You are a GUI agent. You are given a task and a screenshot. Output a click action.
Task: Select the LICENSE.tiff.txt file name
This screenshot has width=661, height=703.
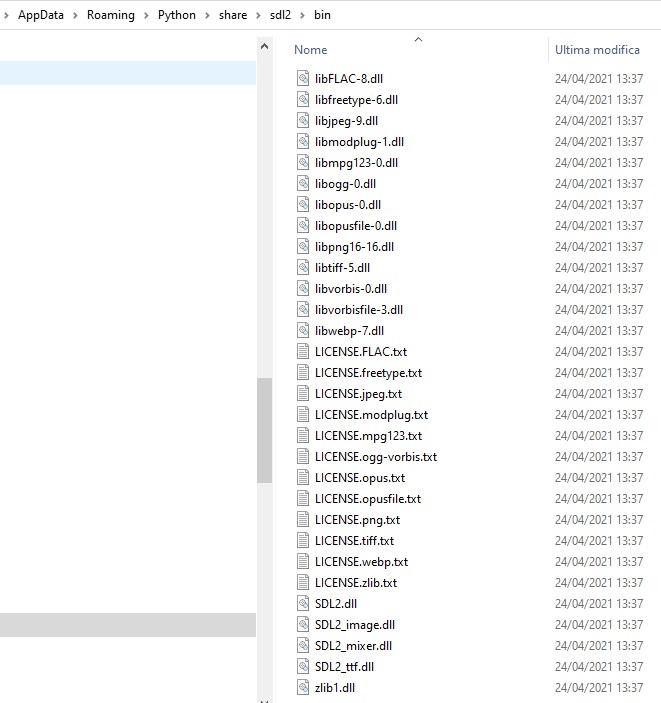coord(354,541)
